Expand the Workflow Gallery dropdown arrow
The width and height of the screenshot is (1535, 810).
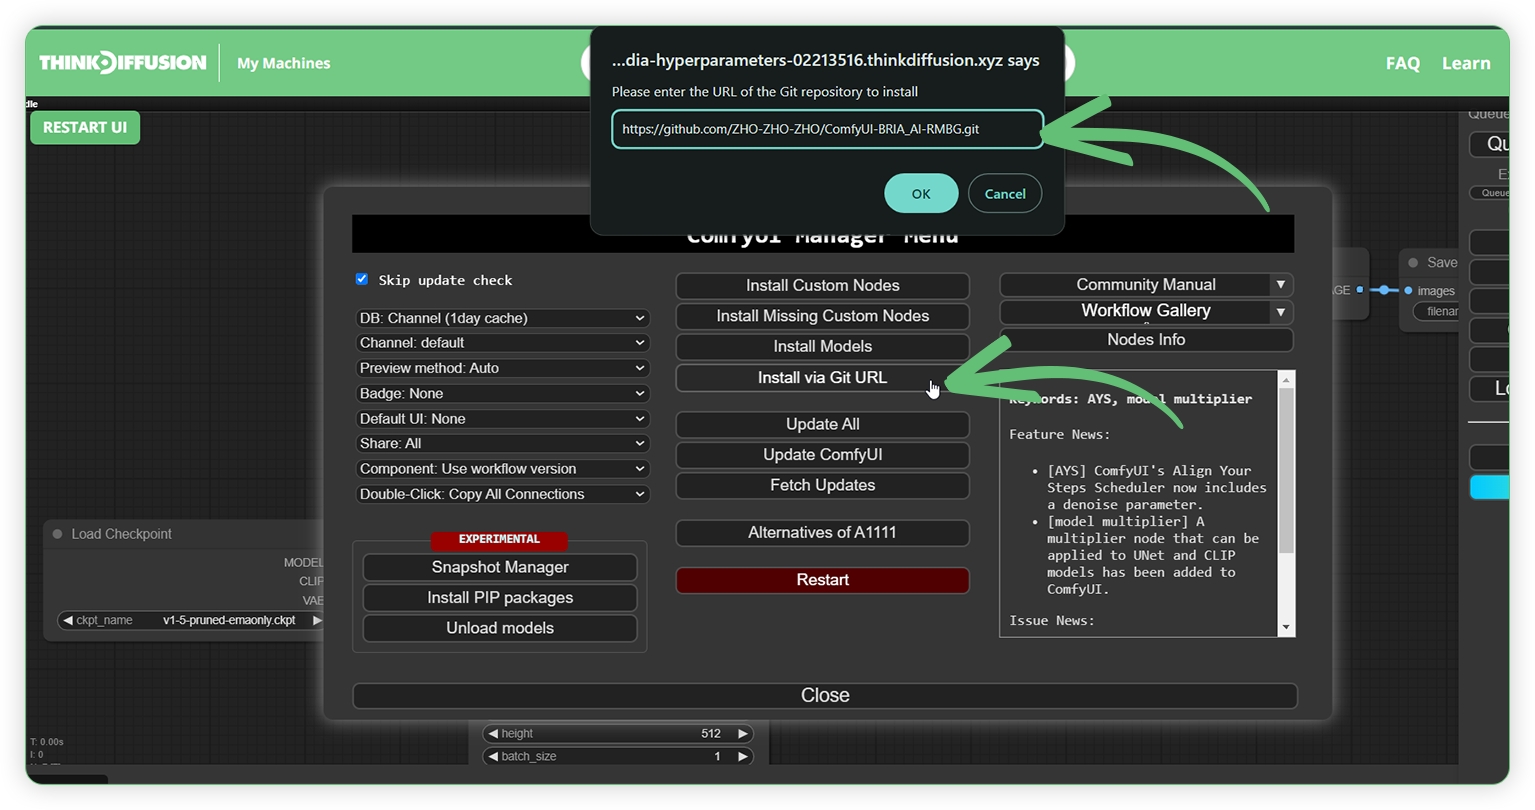click(x=1281, y=312)
